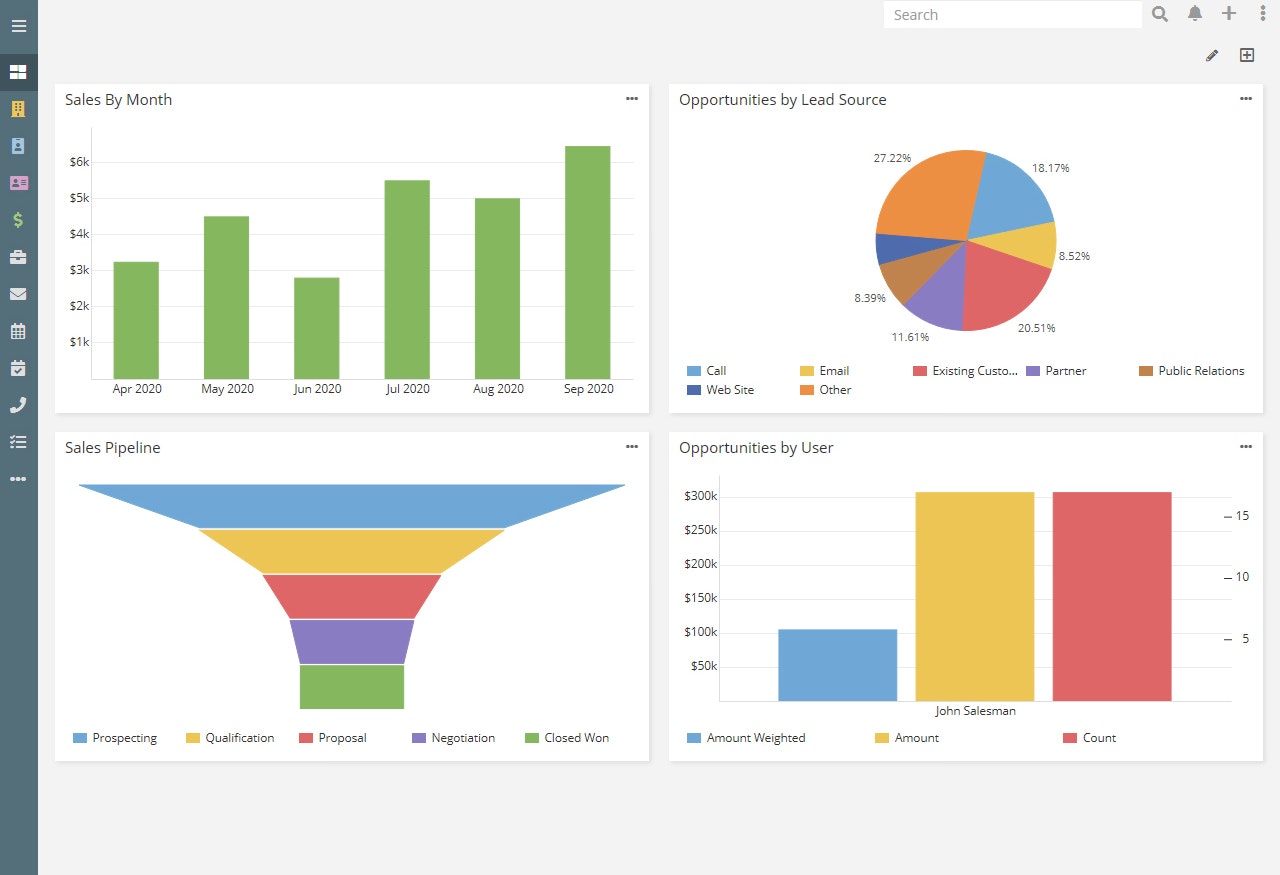Open the Calendar from the sidebar
Screen dimensions: 1280x875
click(18, 330)
